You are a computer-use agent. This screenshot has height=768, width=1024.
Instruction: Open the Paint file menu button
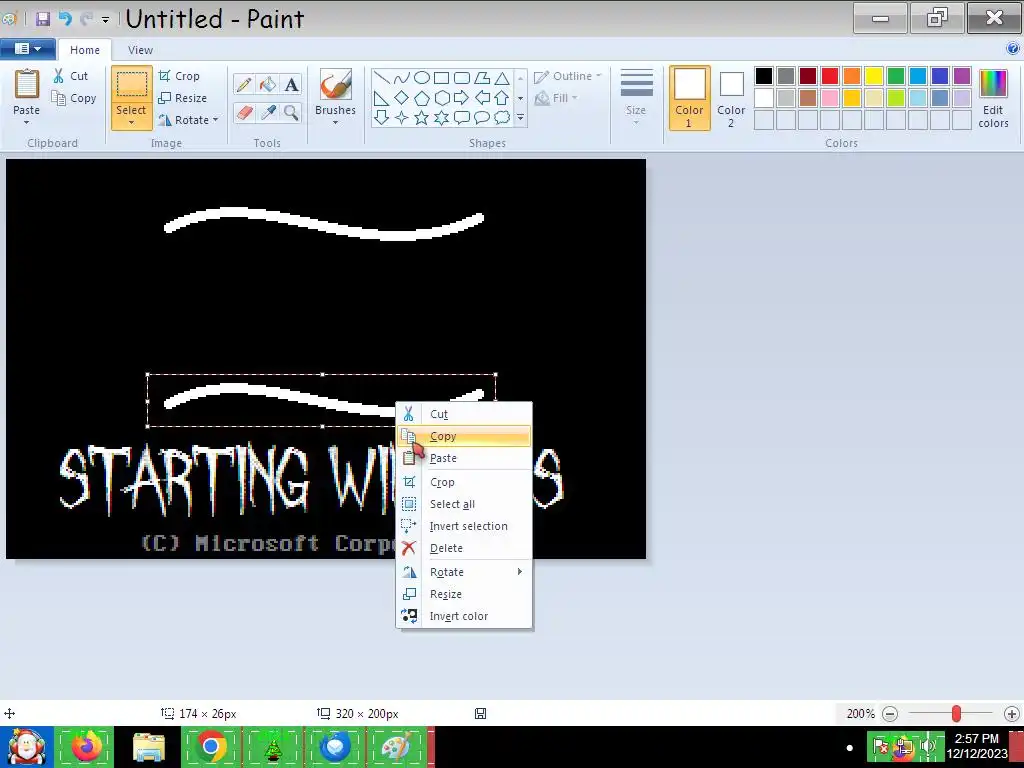pos(27,48)
